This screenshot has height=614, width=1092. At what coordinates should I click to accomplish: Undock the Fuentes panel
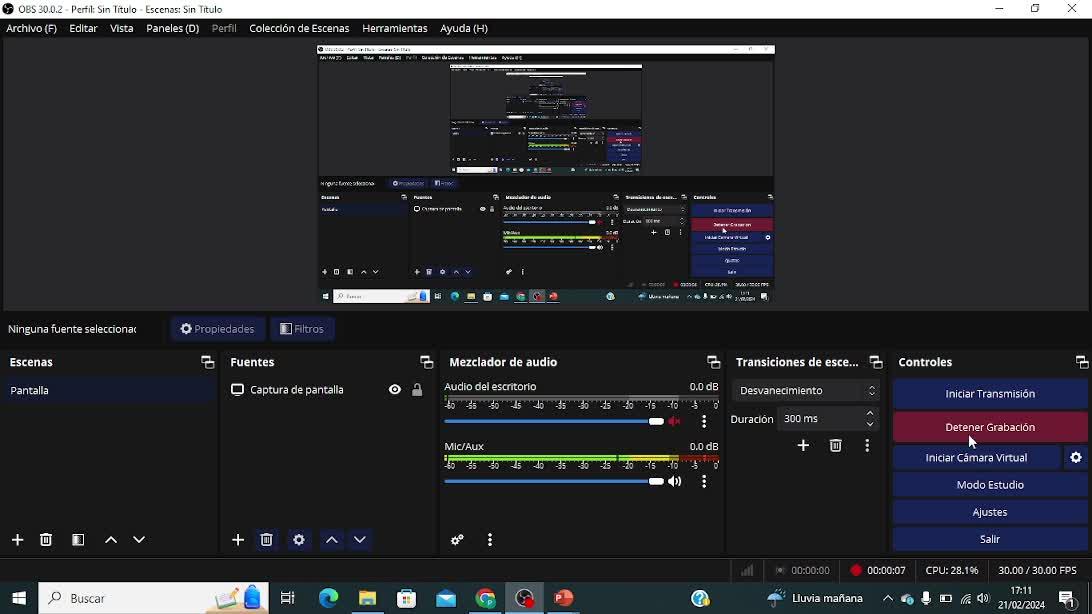coord(427,362)
